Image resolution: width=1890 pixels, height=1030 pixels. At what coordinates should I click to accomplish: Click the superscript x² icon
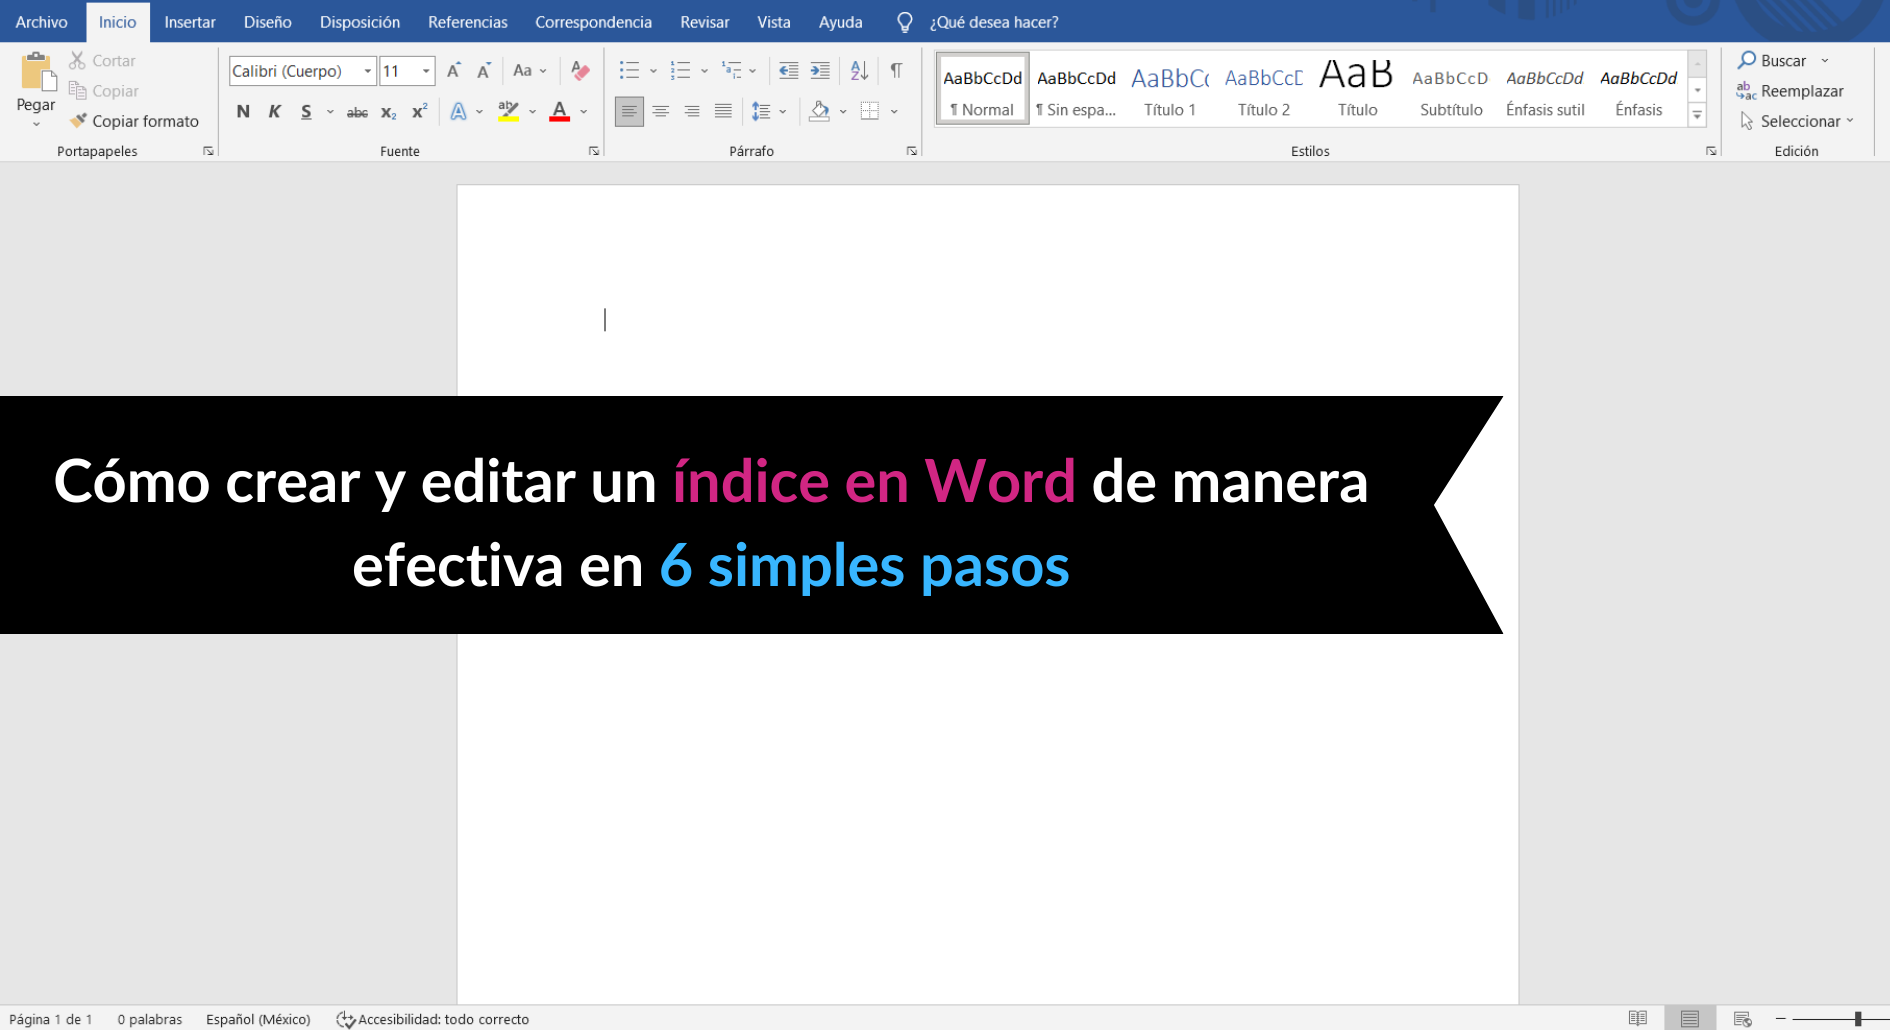point(420,111)
